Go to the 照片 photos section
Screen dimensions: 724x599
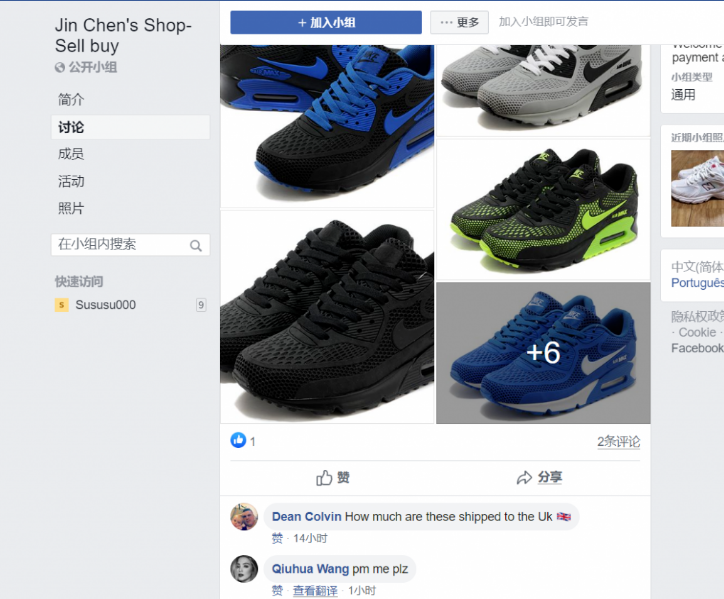71,208
